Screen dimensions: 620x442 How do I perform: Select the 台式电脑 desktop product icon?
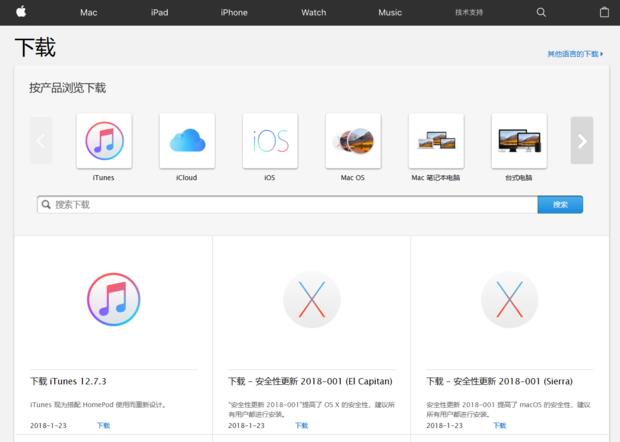pyautogui.click(x=519, y=141)
